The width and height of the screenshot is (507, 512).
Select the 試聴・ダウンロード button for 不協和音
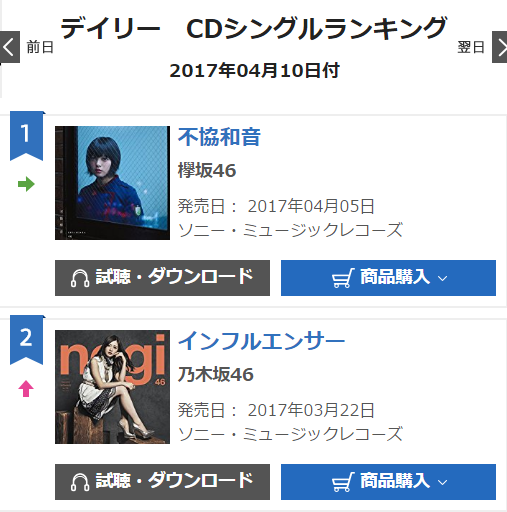[x=162, y=278]
